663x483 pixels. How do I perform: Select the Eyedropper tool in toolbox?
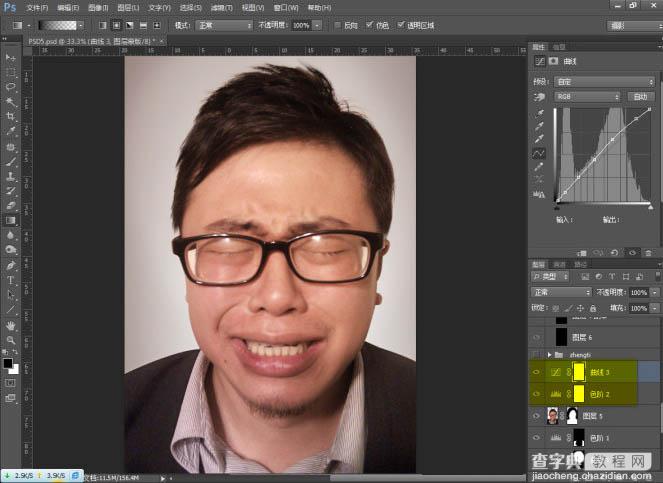pos(11,131)
